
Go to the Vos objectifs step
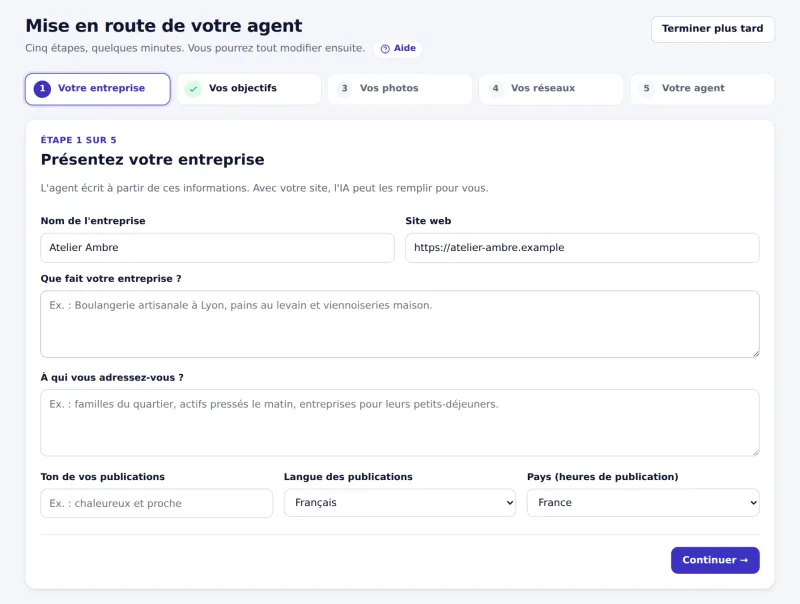(x=249, y=89)
